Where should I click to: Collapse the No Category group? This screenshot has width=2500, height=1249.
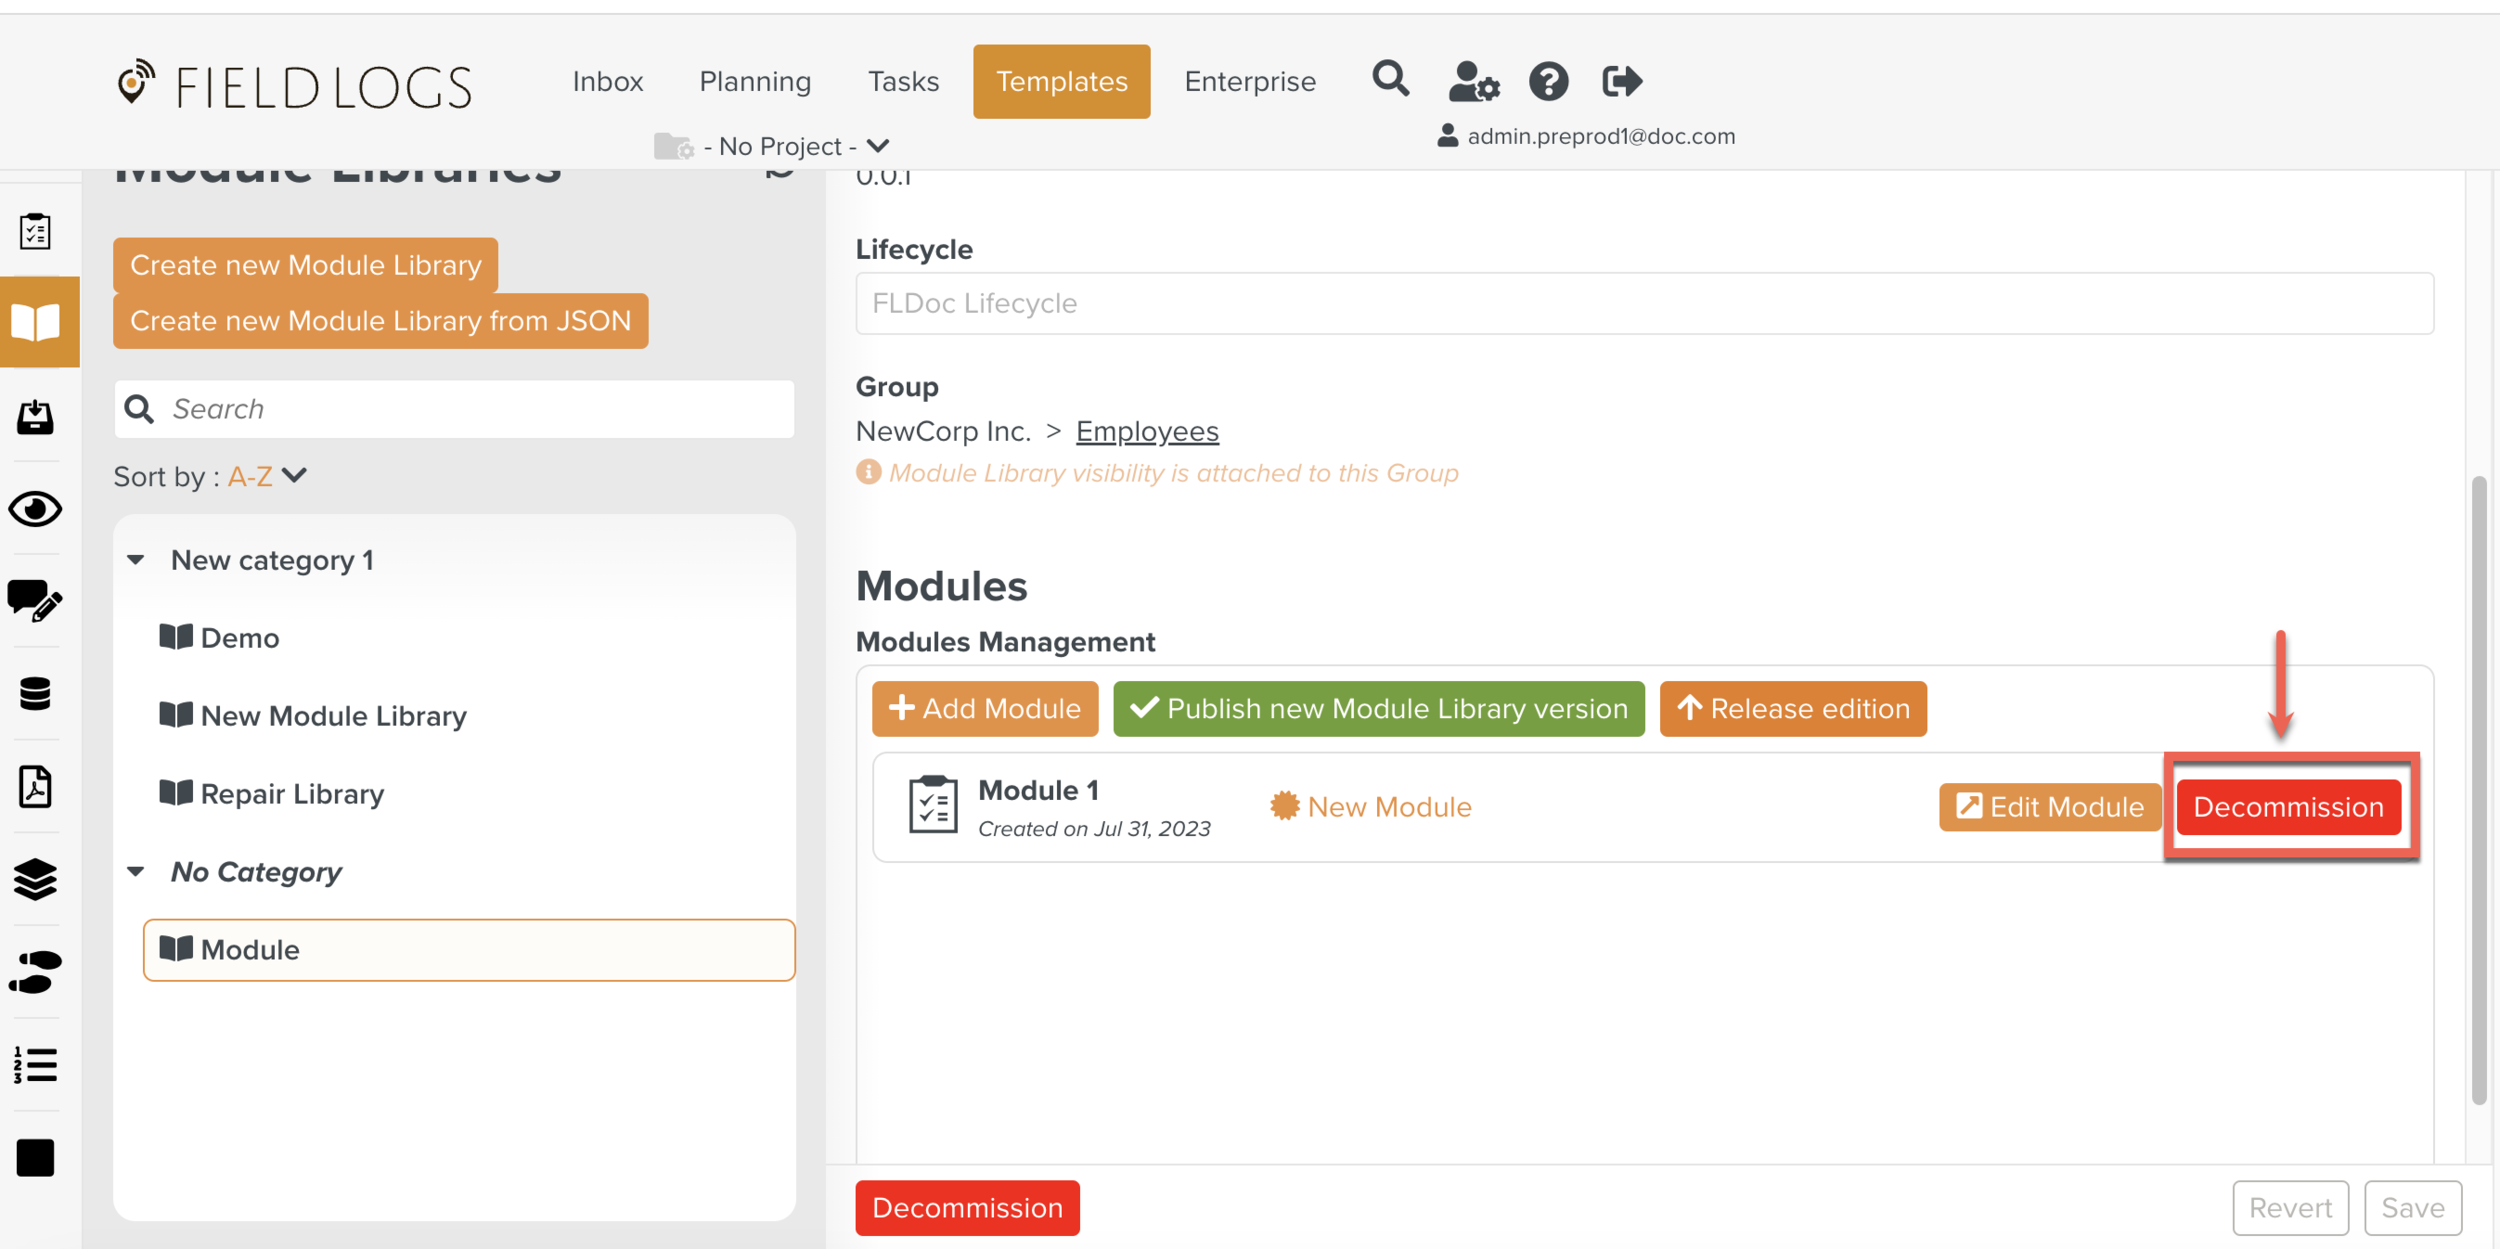pyautogui.click(x=136, y=872)
